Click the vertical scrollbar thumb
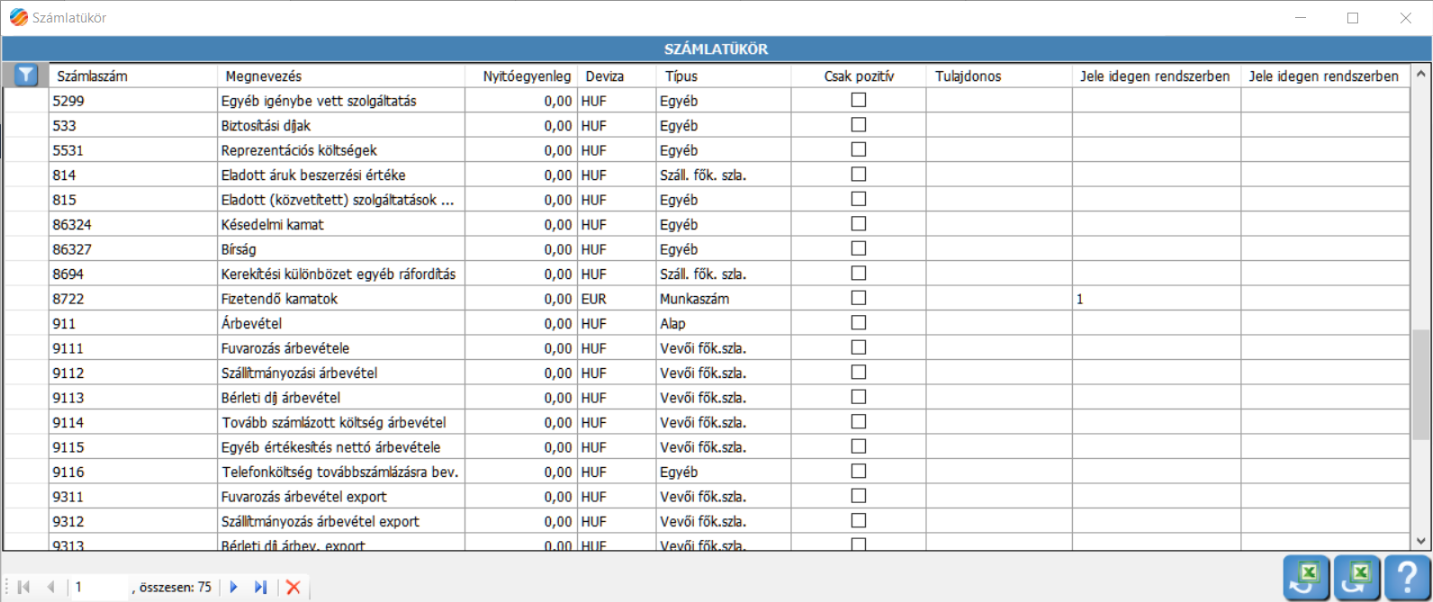The height and width of the screenshot is (602, 1433). [1421, 385]
